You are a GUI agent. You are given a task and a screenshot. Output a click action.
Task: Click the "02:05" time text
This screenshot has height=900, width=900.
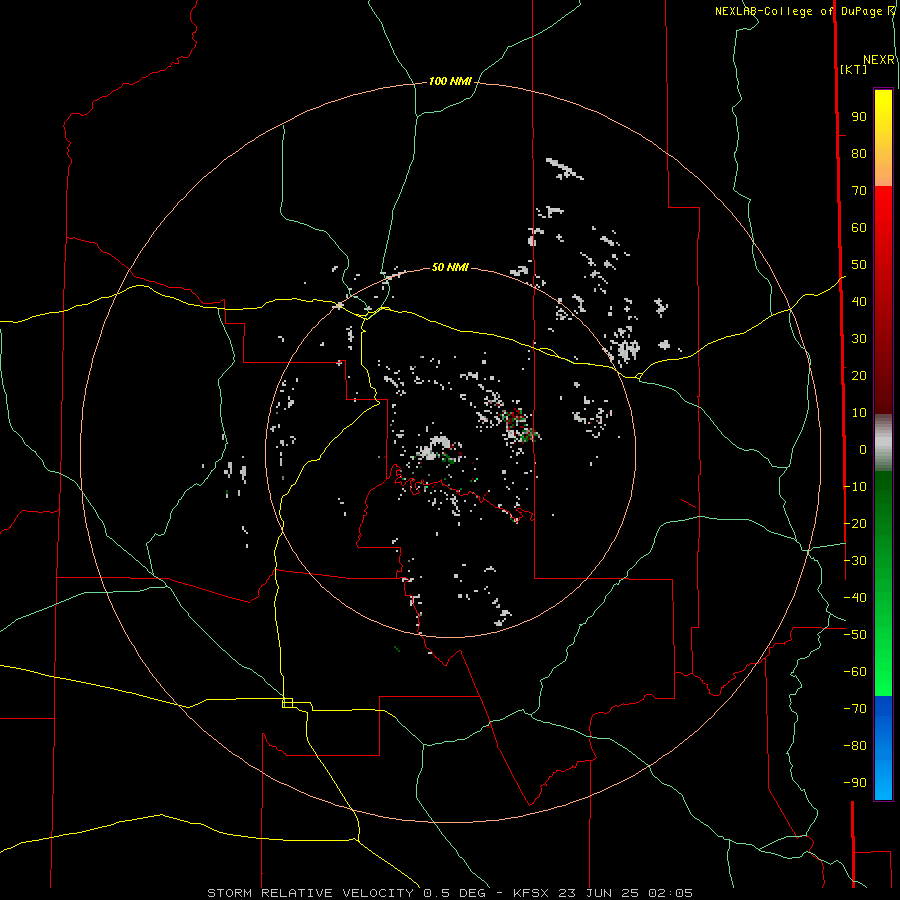click(670, 893)
